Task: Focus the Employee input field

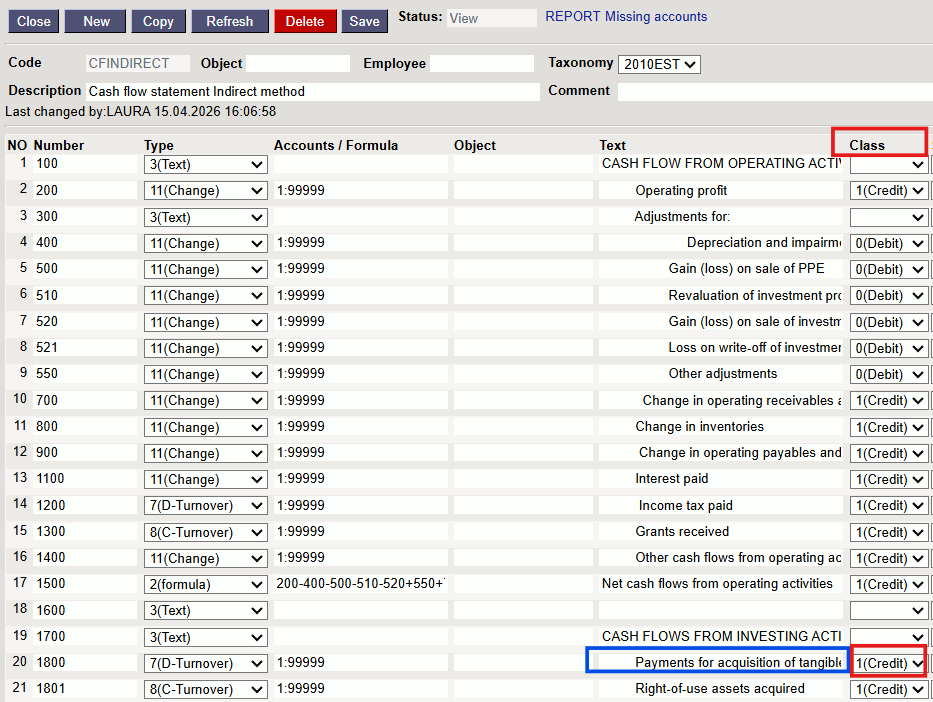Action: coord(482,64)
